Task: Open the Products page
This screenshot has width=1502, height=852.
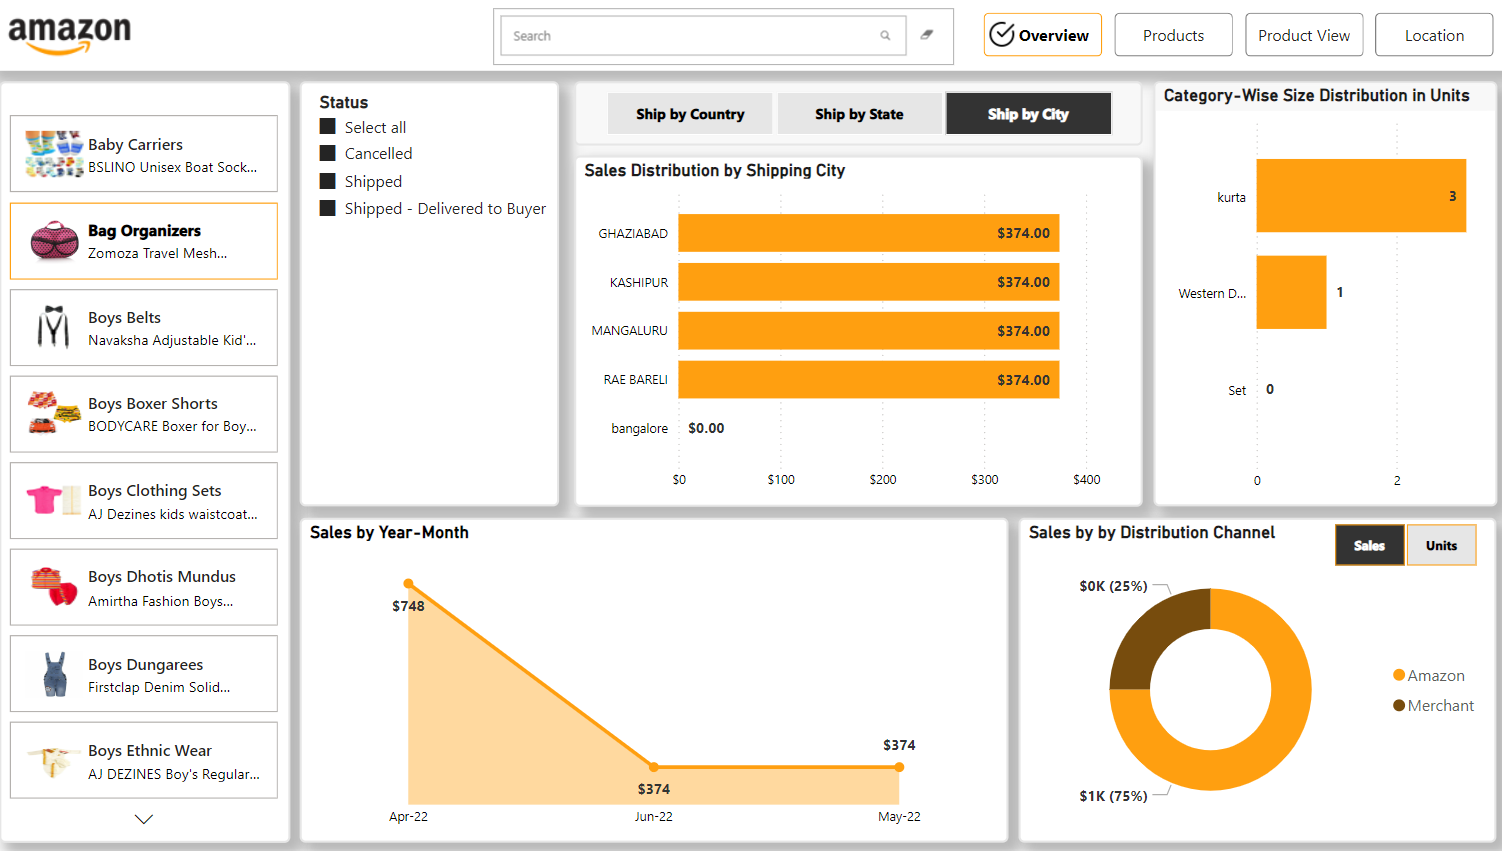Action: pyautogui.click(x=1173, y=35)
